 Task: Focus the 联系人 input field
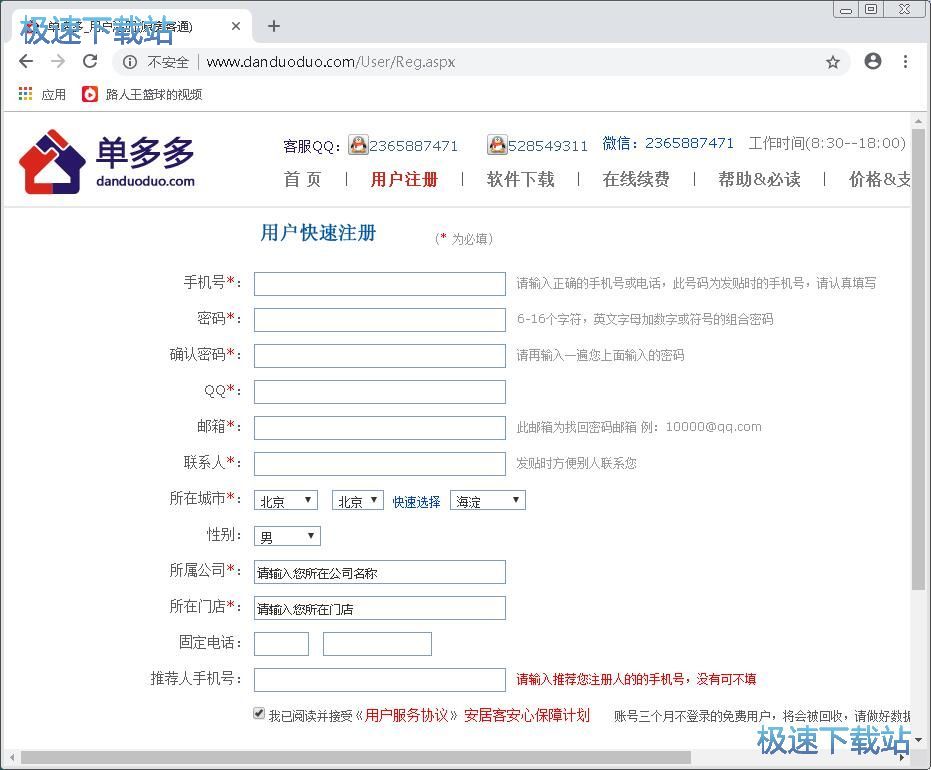pyautogui.click(x=380, y=464)
